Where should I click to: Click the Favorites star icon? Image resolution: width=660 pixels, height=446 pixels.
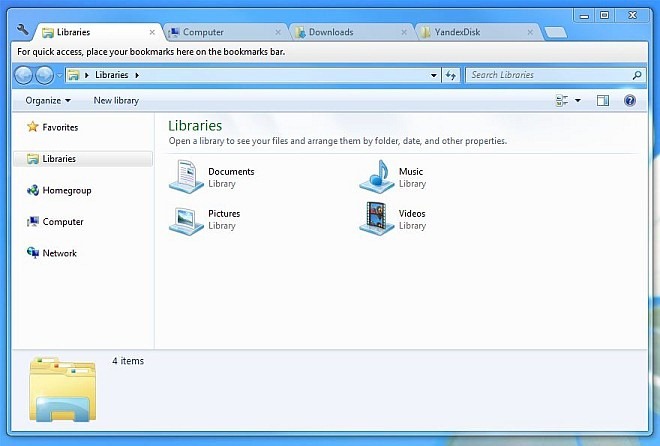[32, 127]
